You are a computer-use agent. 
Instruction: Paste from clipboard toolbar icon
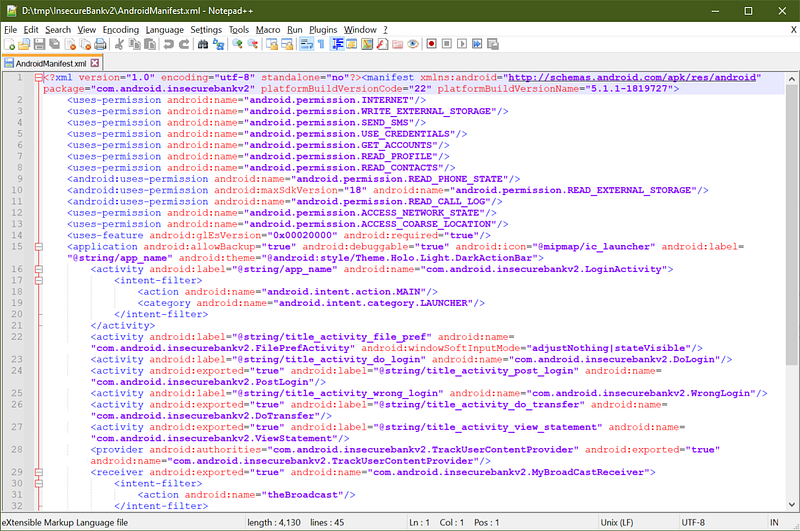pos(150,44)
